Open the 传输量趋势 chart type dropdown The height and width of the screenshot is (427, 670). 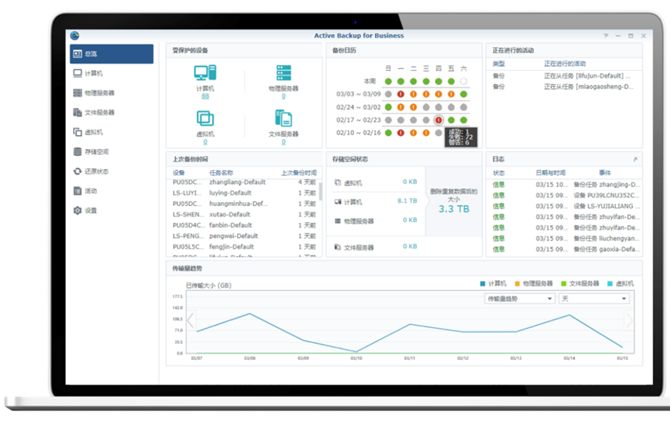click(x=520, y=299)
